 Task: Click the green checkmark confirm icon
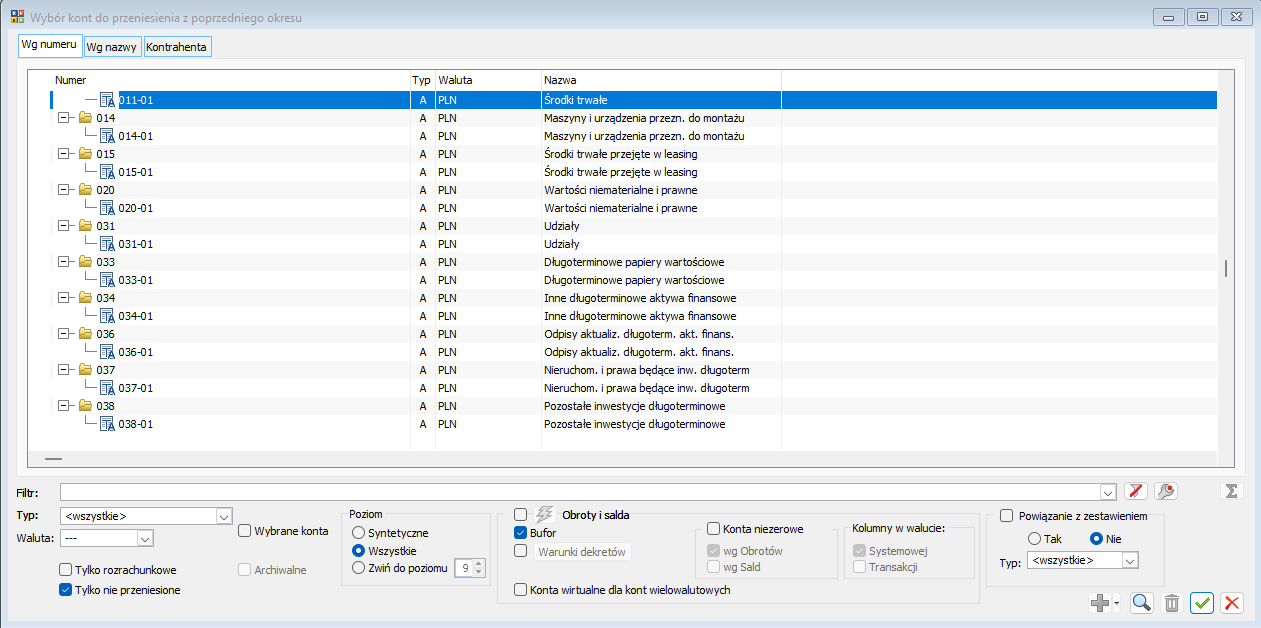pyautogui.click(x=1202, y=603)
